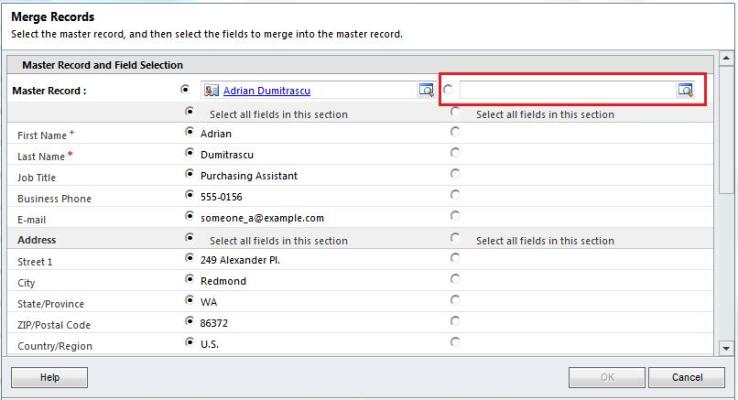This screenshot has width=738, height=400.
Task: Click the vertical scrollbar thumb
Action: [726, 129]
